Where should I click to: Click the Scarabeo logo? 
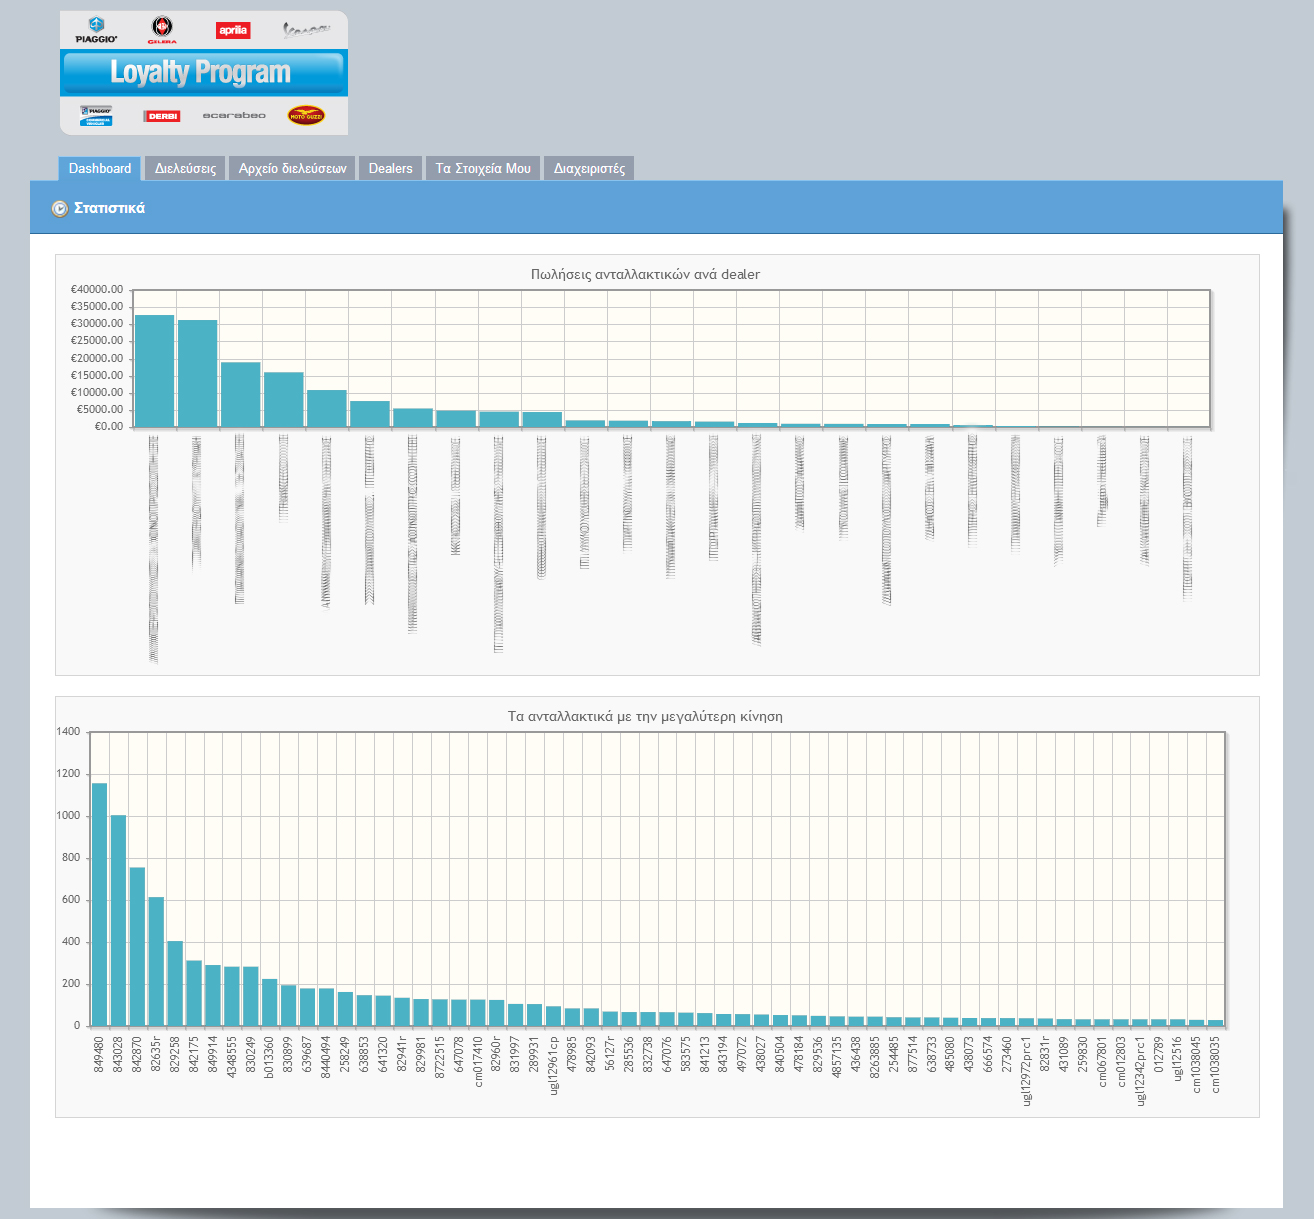[x=232, y=115]
